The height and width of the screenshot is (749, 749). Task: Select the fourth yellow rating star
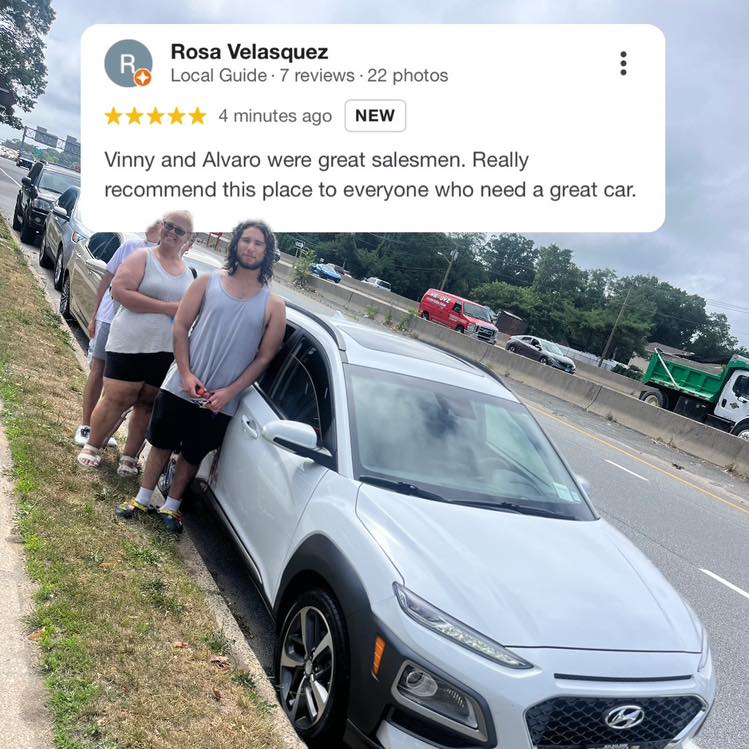(176, 116)
